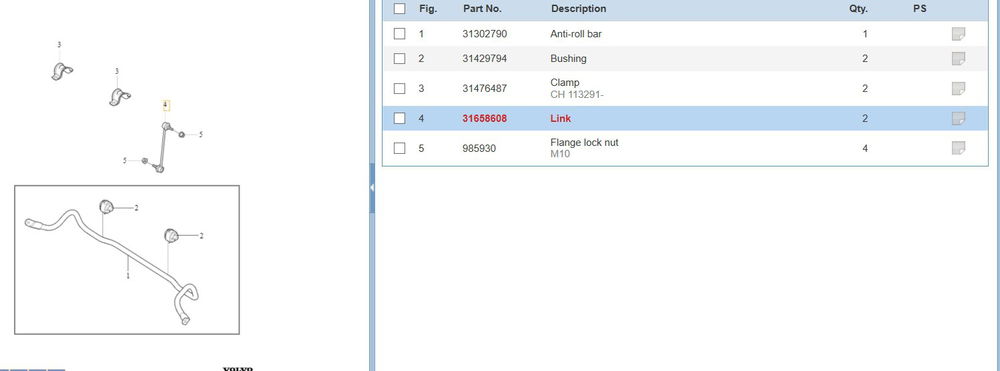
Task: Open part number 31658608 link
Action: (485, 119)
